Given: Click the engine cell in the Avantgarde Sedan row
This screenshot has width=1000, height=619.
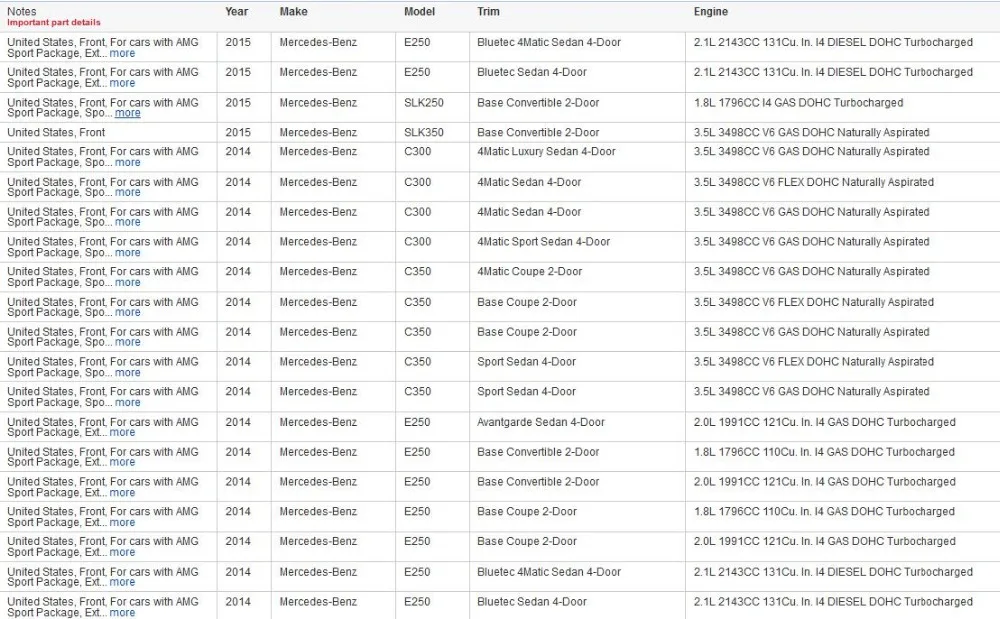Looking at the screenshot, I should pyautogui.click(x=825, y=422).
